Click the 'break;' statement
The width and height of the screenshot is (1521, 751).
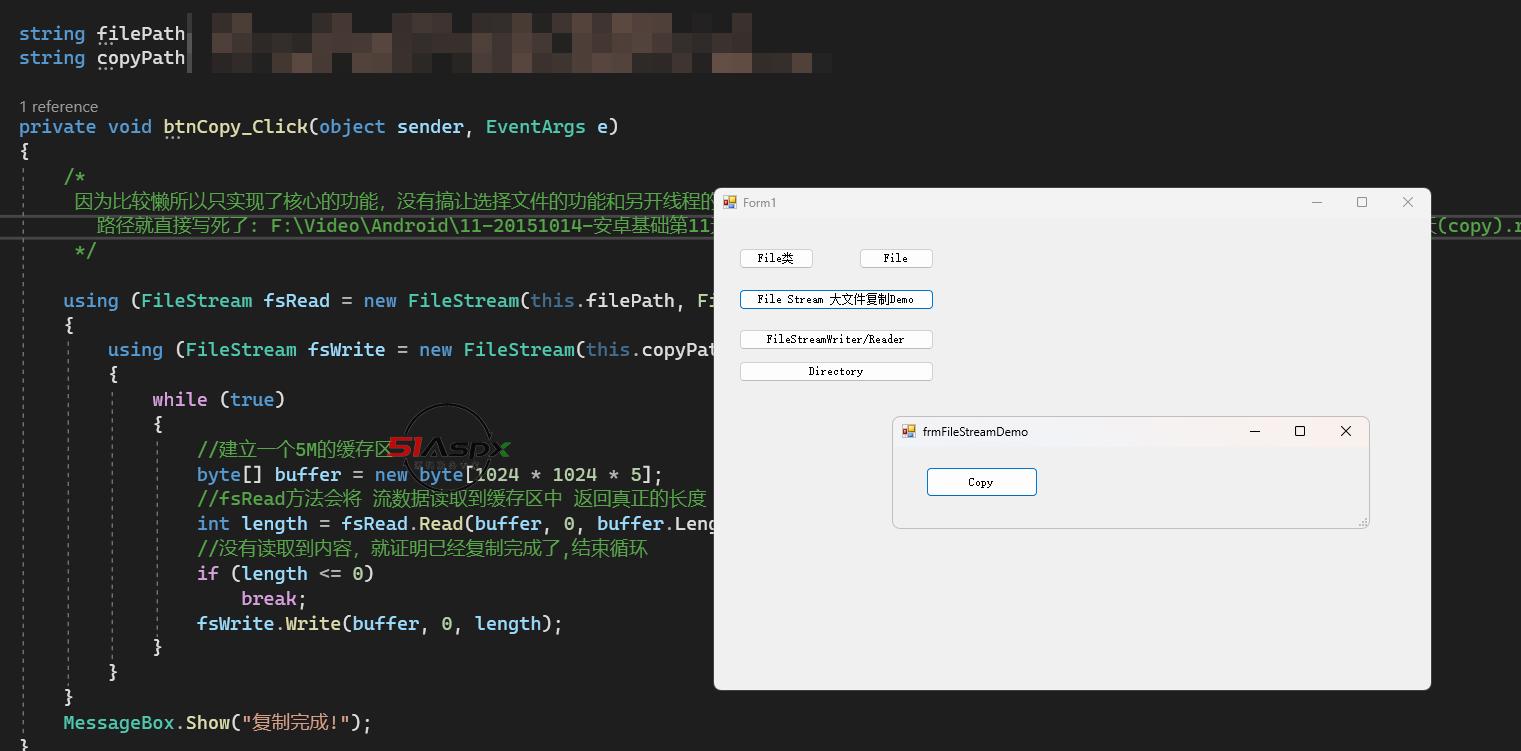coord(274,598)
